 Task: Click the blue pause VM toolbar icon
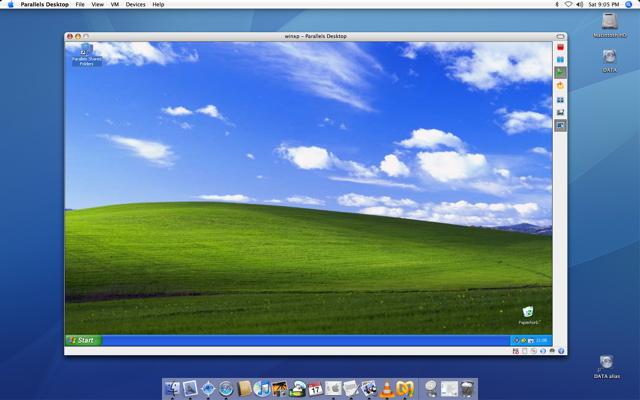pyautogui.click(x=560, y=60)
